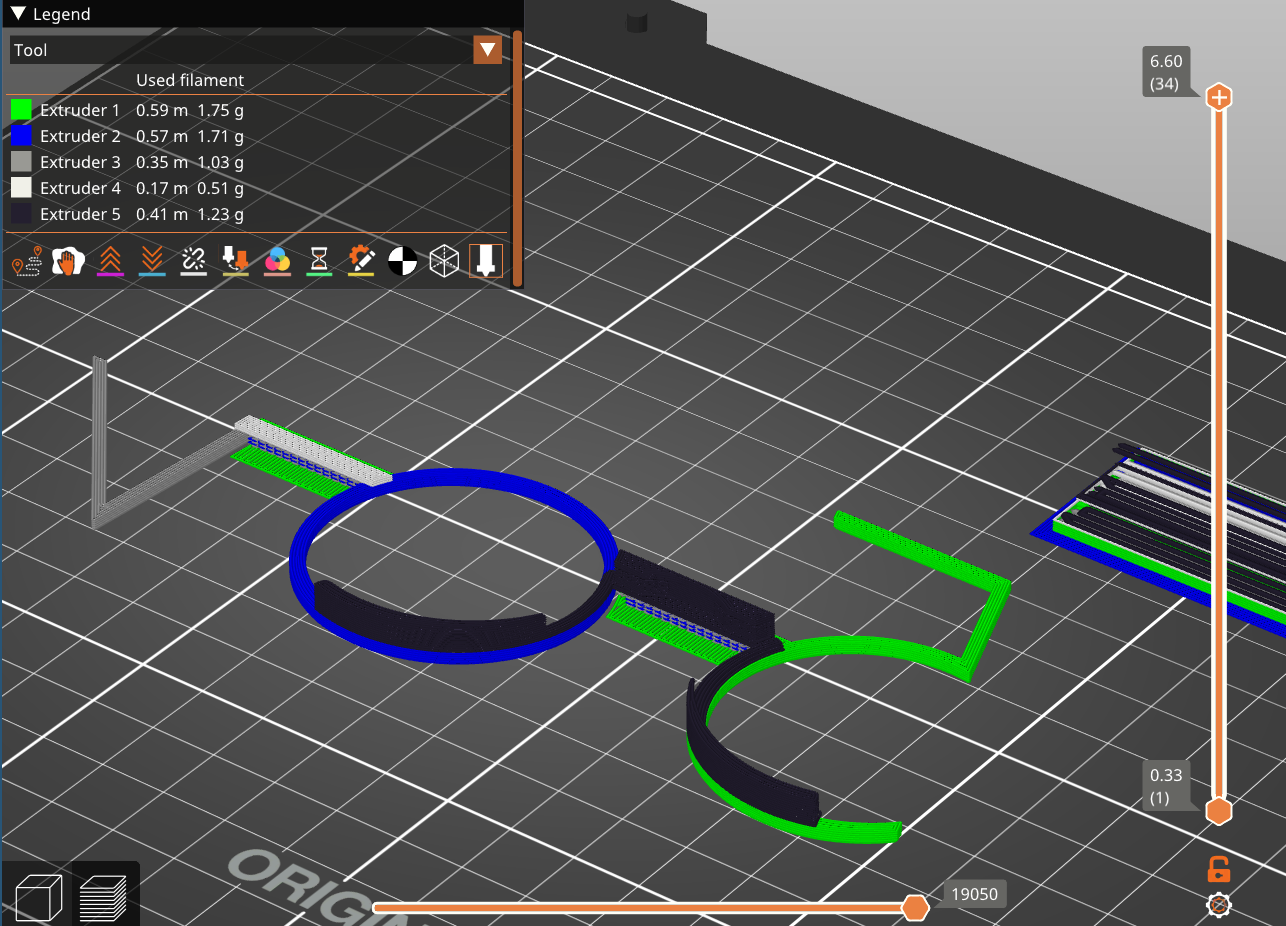The height and width of the screenshot is (926, 1286).
Task: Click horizontal moves slider thumb
Action: click(915, 908)
